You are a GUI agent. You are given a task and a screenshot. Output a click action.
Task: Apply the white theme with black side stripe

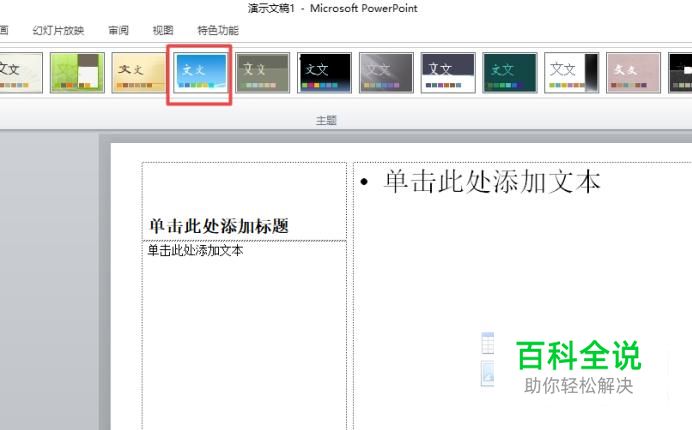[572, 73]
